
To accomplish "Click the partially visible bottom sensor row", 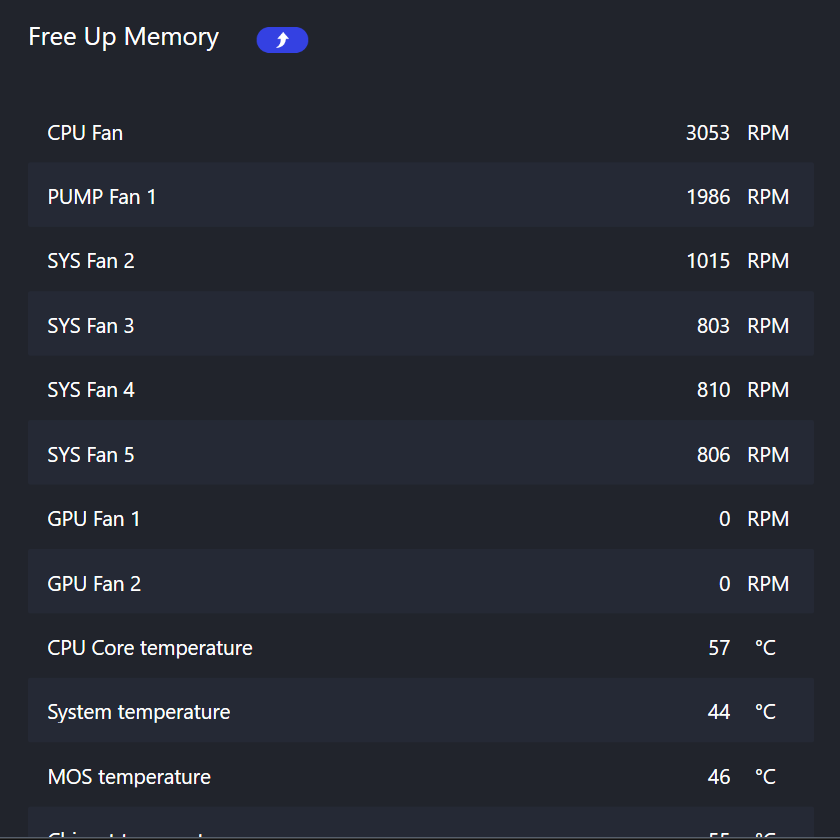I will point(421,822).
